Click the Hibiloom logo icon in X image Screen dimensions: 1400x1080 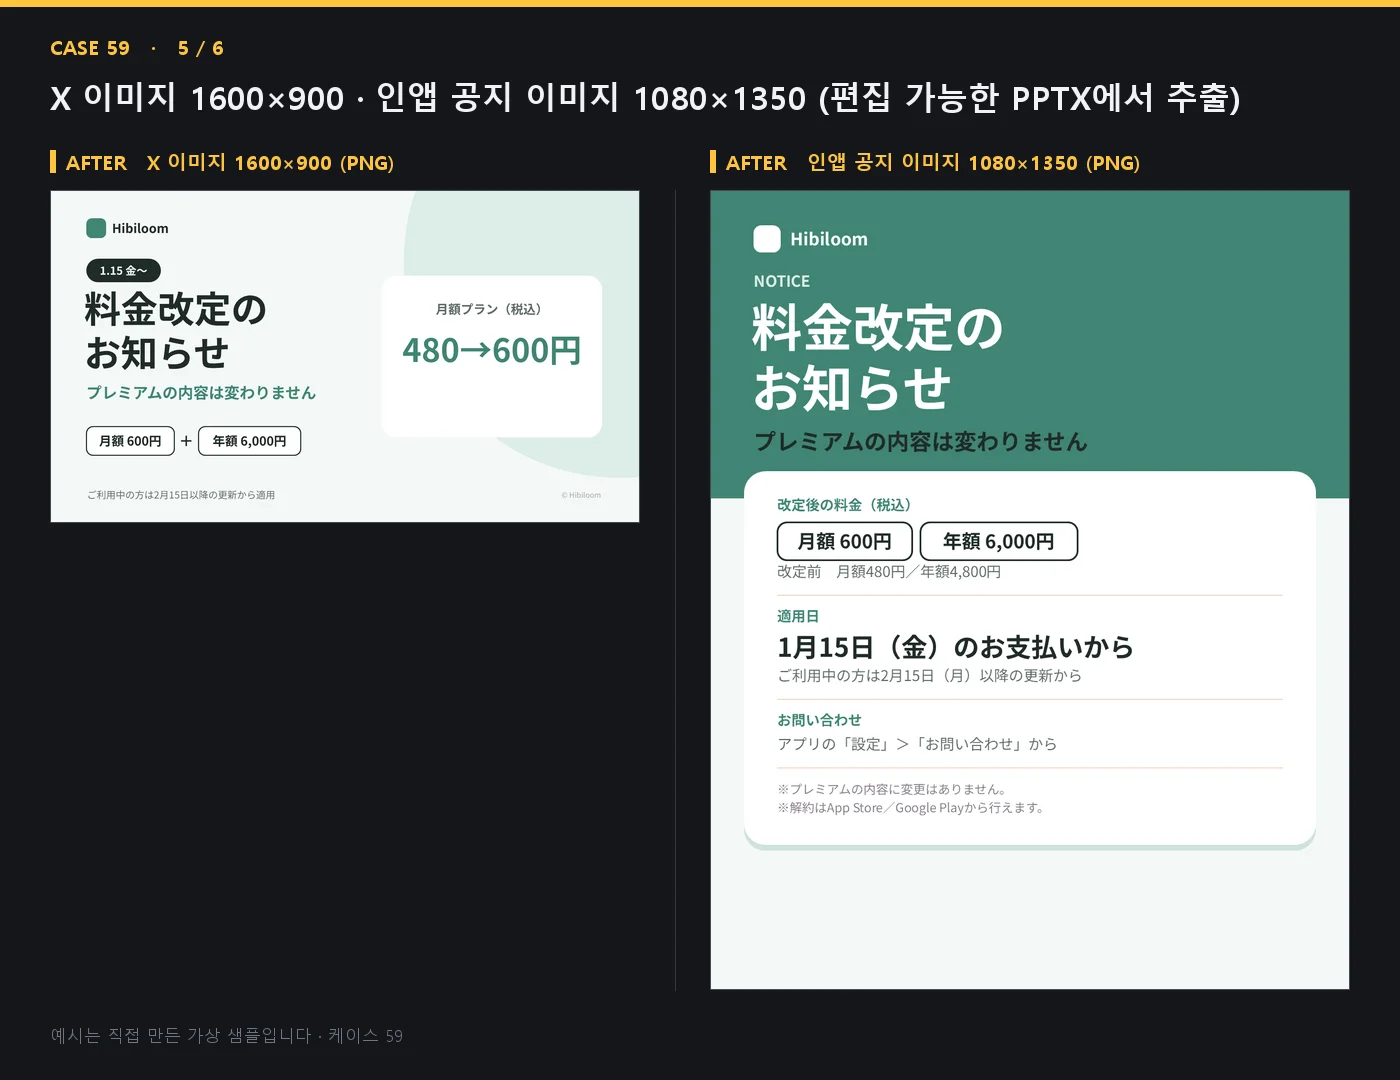[96, 228]
